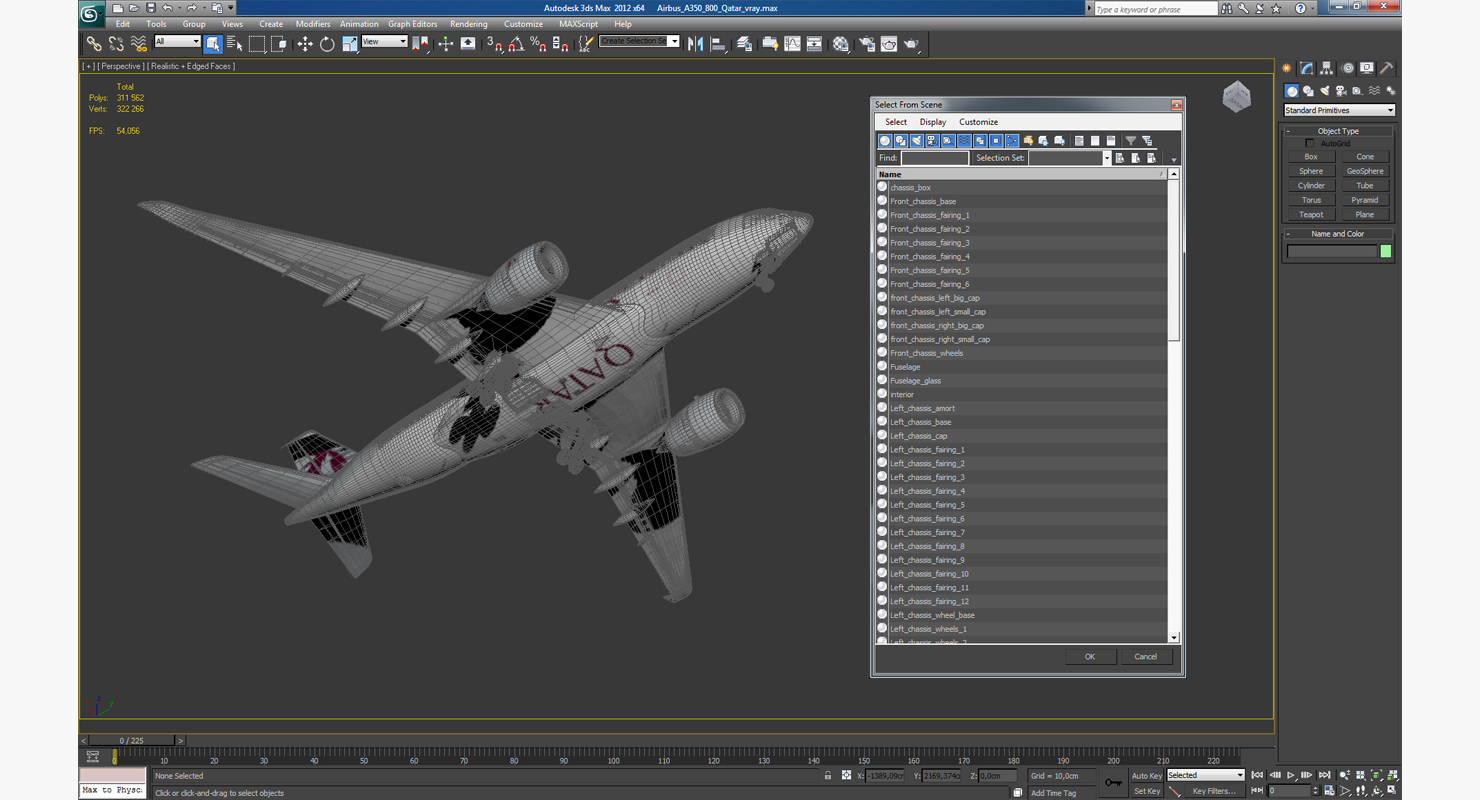Open the Layer Manager icon

coord(744,43)
